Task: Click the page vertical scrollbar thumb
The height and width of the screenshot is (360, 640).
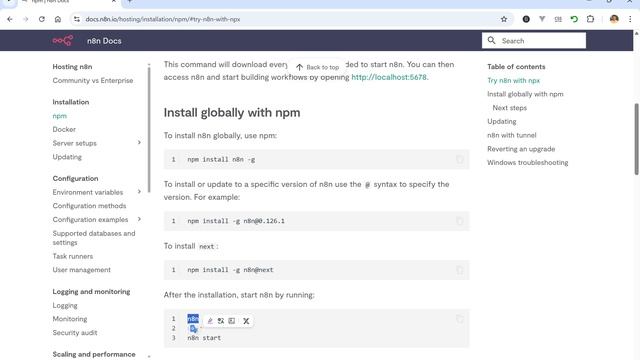Action: (636, 139)
